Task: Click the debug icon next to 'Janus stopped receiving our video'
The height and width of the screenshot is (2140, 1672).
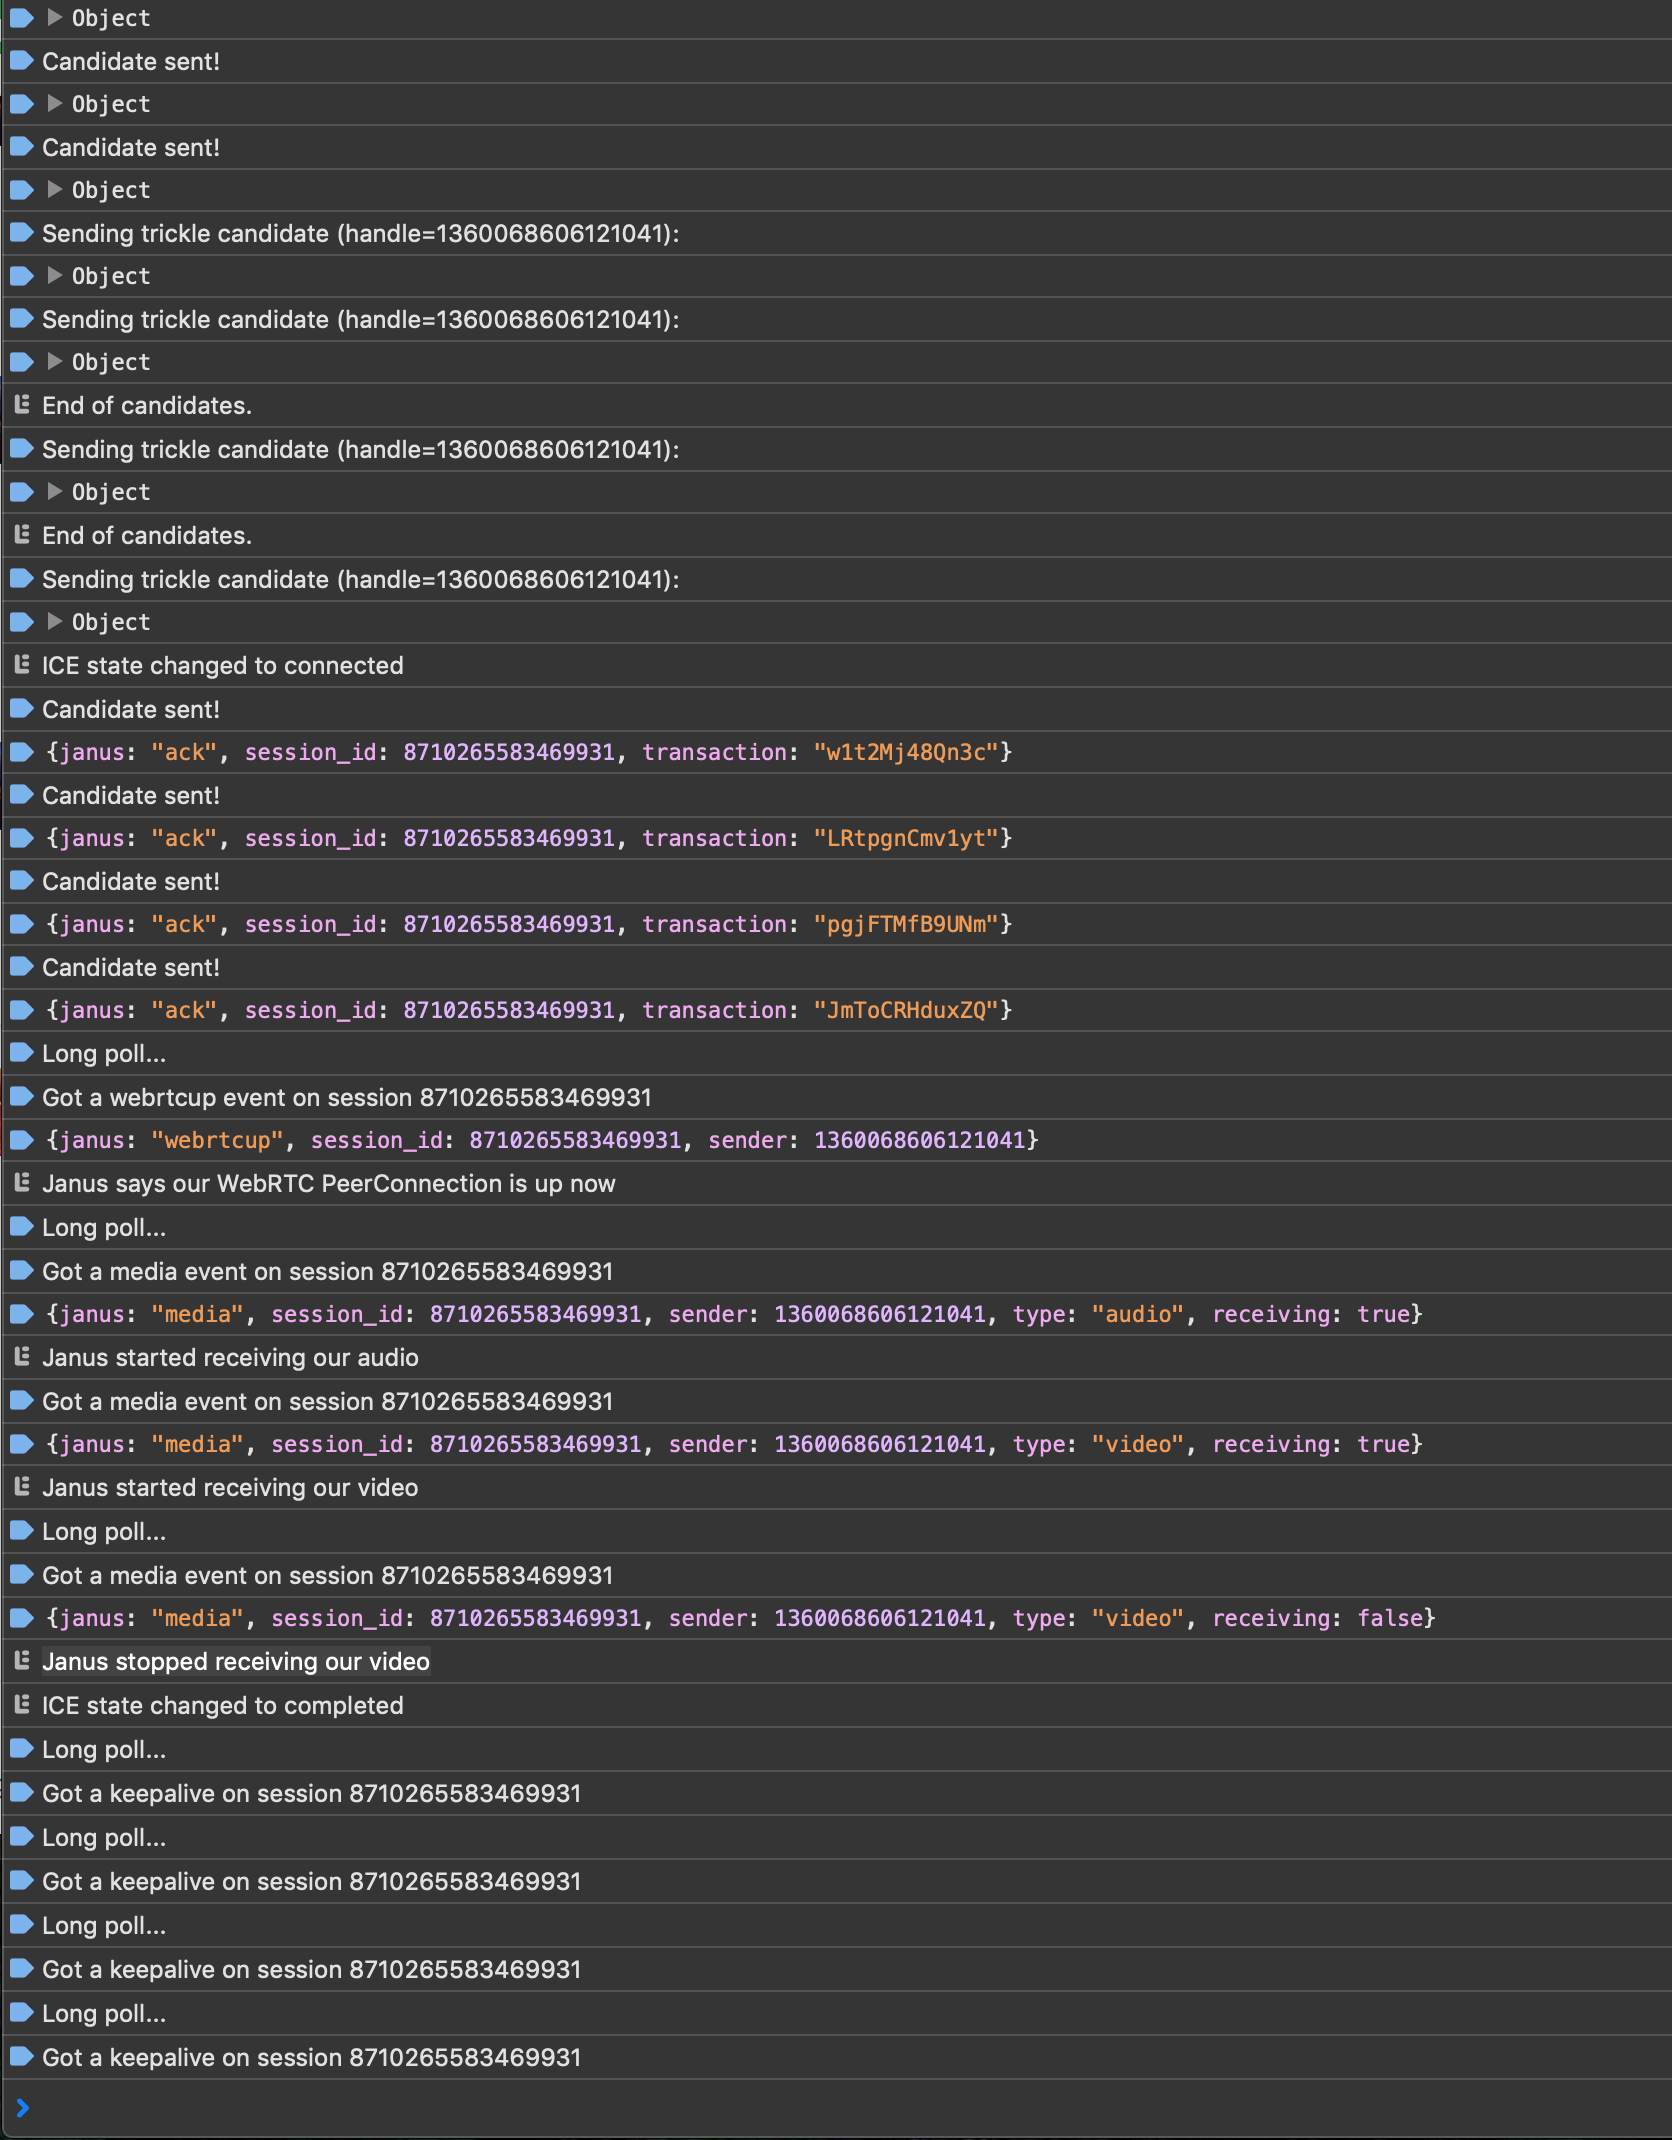Action: tap(22, 1661)
